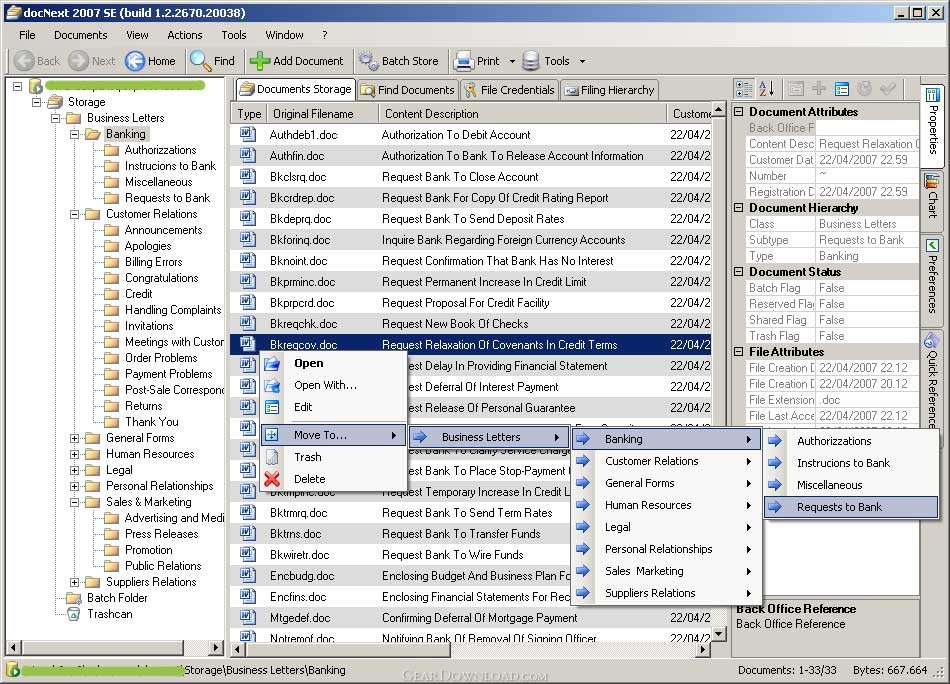Click the Trash bin icon in context menu

point(272,457)
